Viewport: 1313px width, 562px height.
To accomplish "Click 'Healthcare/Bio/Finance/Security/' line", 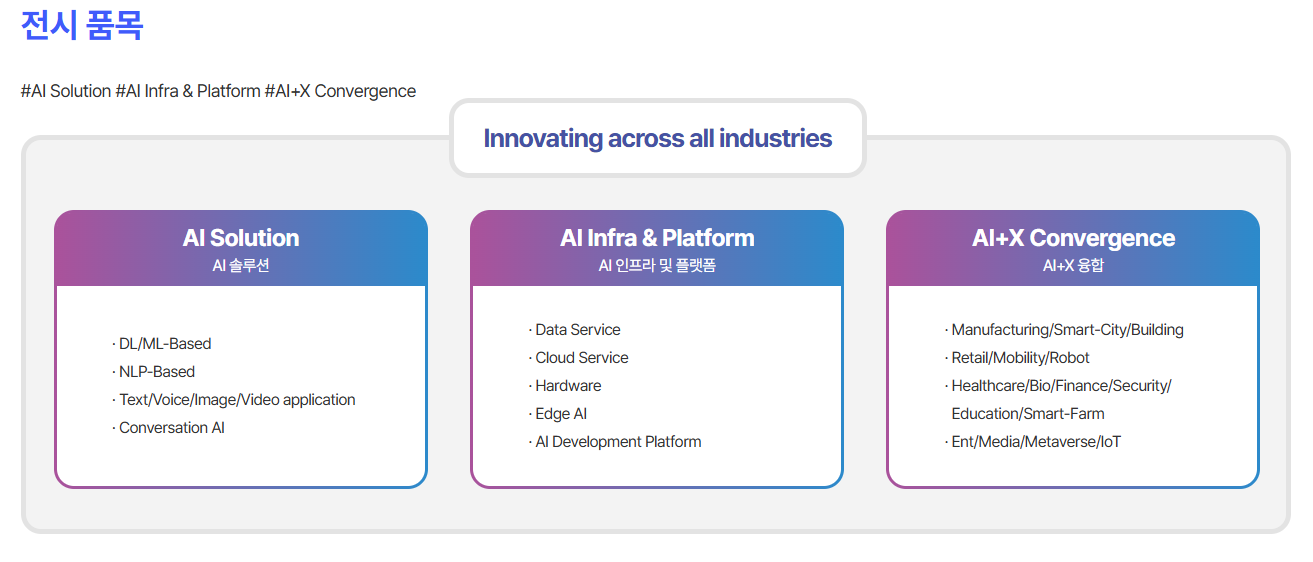I will click(x=1058, y=386).
